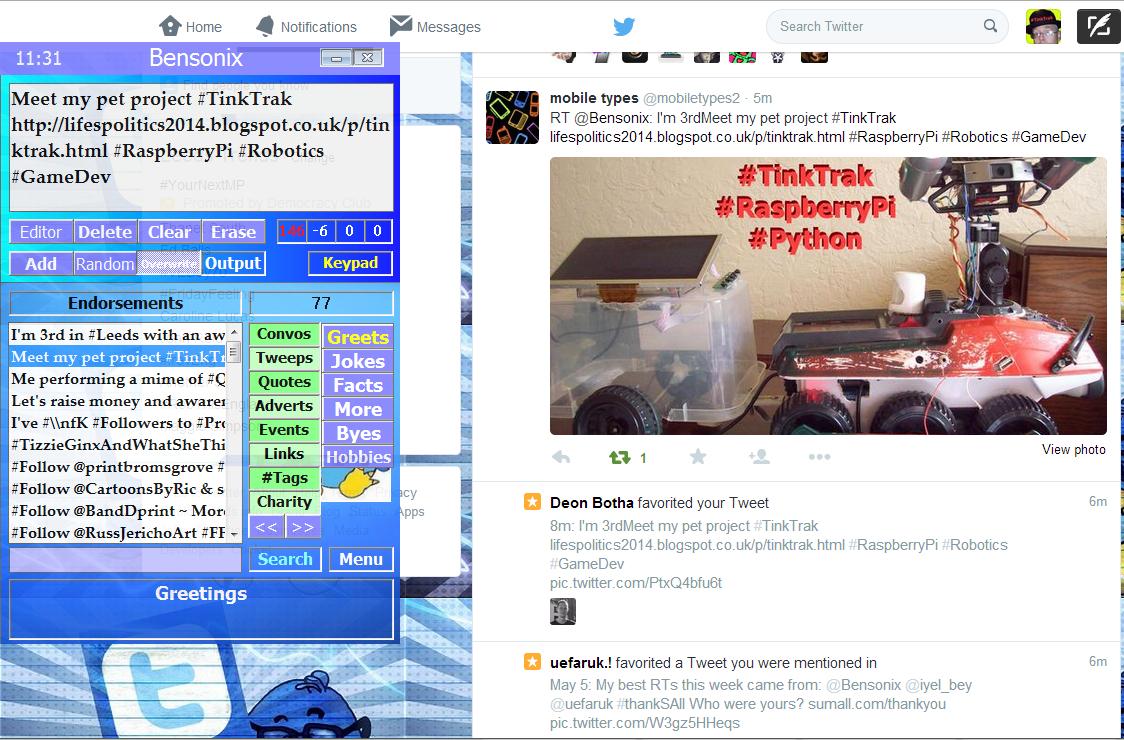
Task: Open Messages envelope icon
Action: click(x=401, y=27)
